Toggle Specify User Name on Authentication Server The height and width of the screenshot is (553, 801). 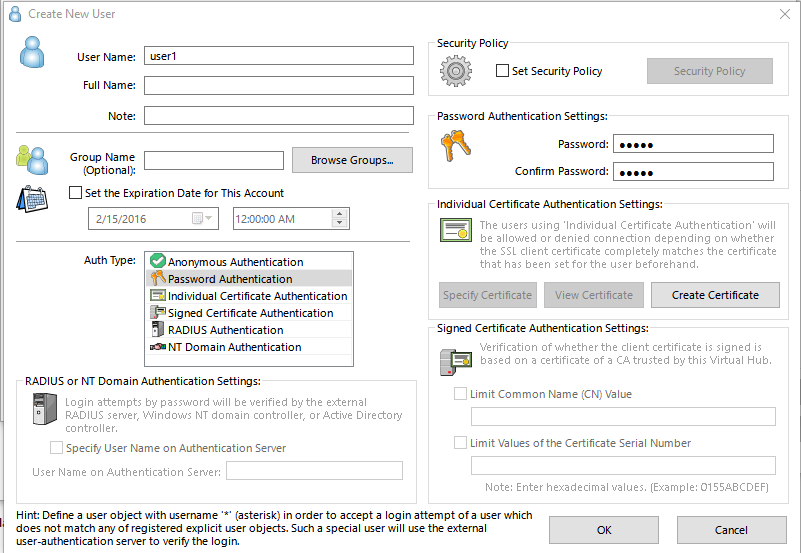(x=56, y=448)
